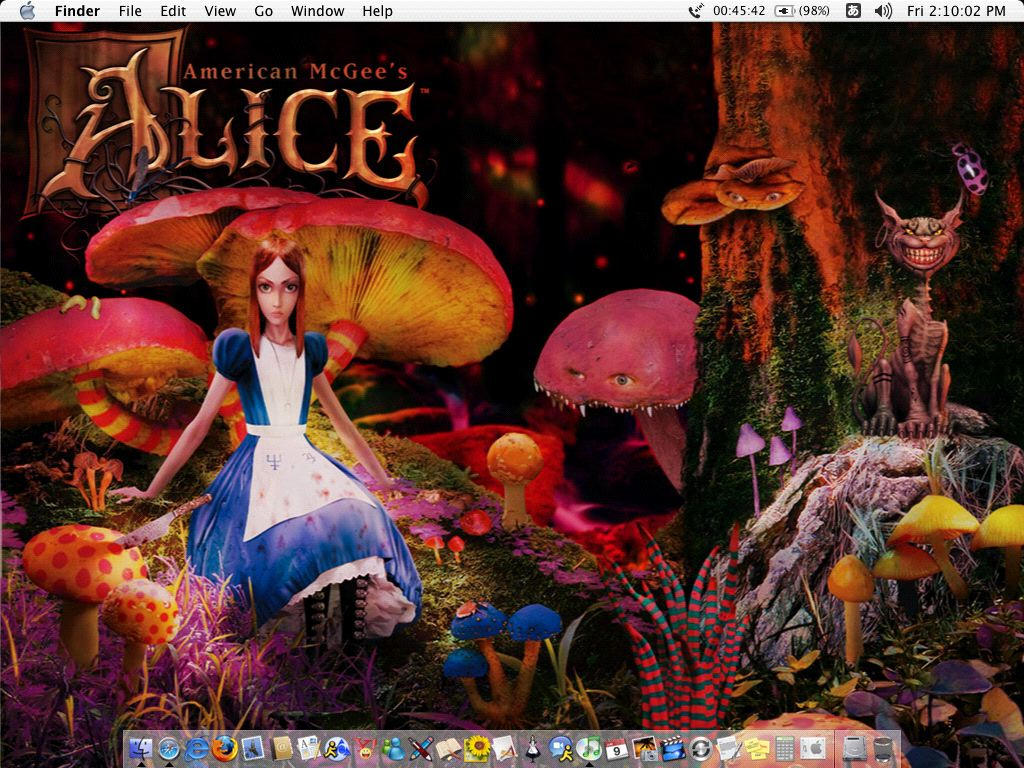Open Finder from the dock
The image size is (1024, 768).
click(x=141, y=748)
